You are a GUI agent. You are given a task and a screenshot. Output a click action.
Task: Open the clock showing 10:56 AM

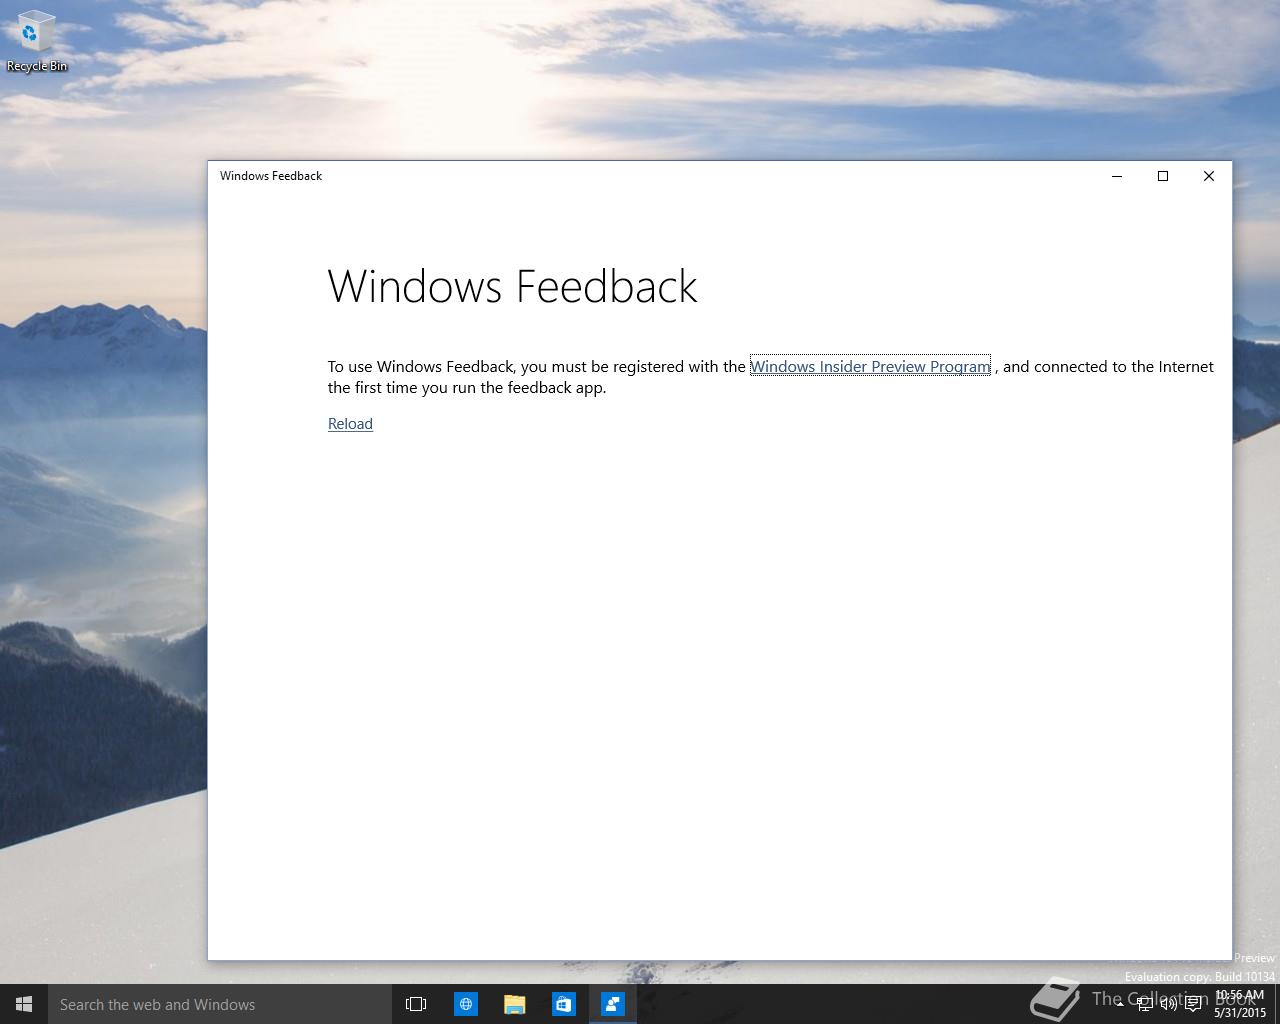point(1240,1004)
